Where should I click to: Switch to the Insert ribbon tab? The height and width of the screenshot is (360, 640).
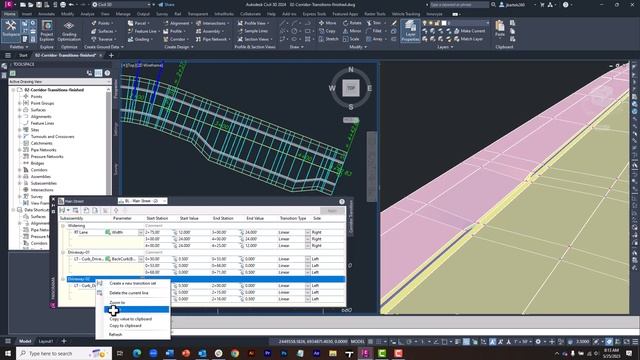[27, 14]
